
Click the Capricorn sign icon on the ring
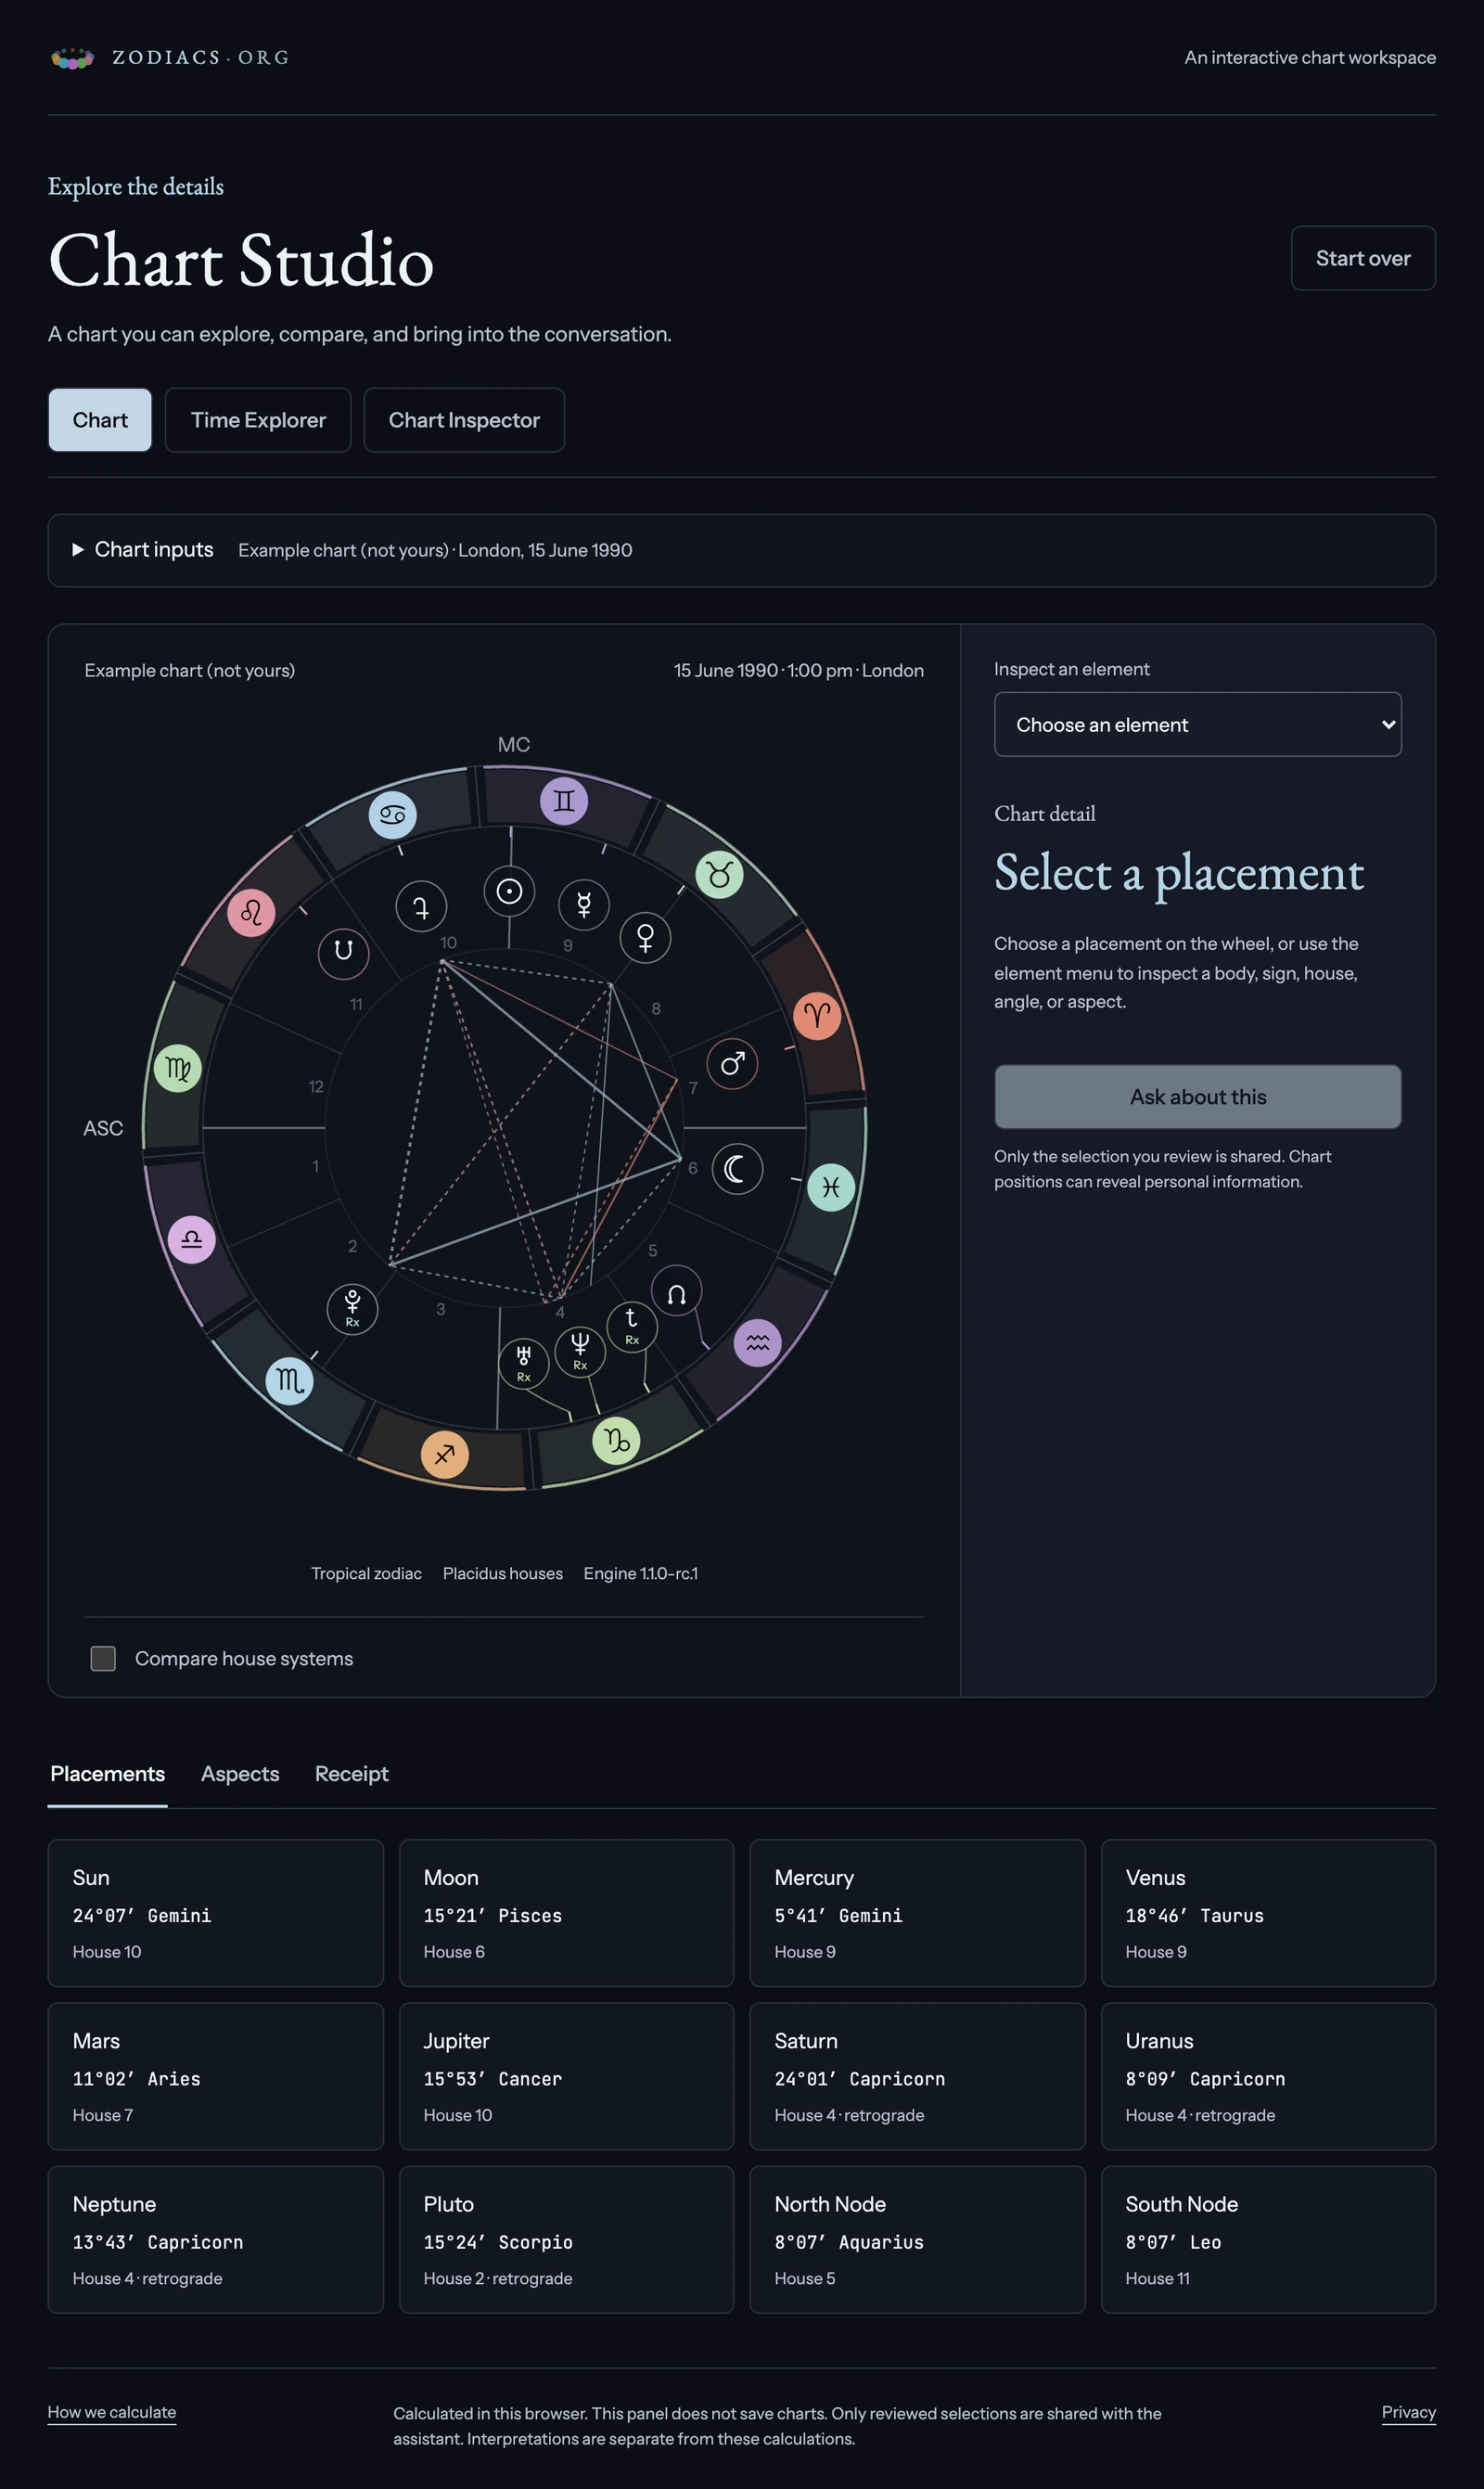616,1440
